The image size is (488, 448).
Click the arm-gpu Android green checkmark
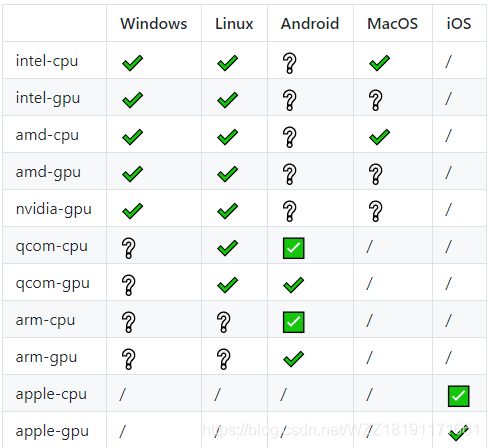(x=293, y=359)
